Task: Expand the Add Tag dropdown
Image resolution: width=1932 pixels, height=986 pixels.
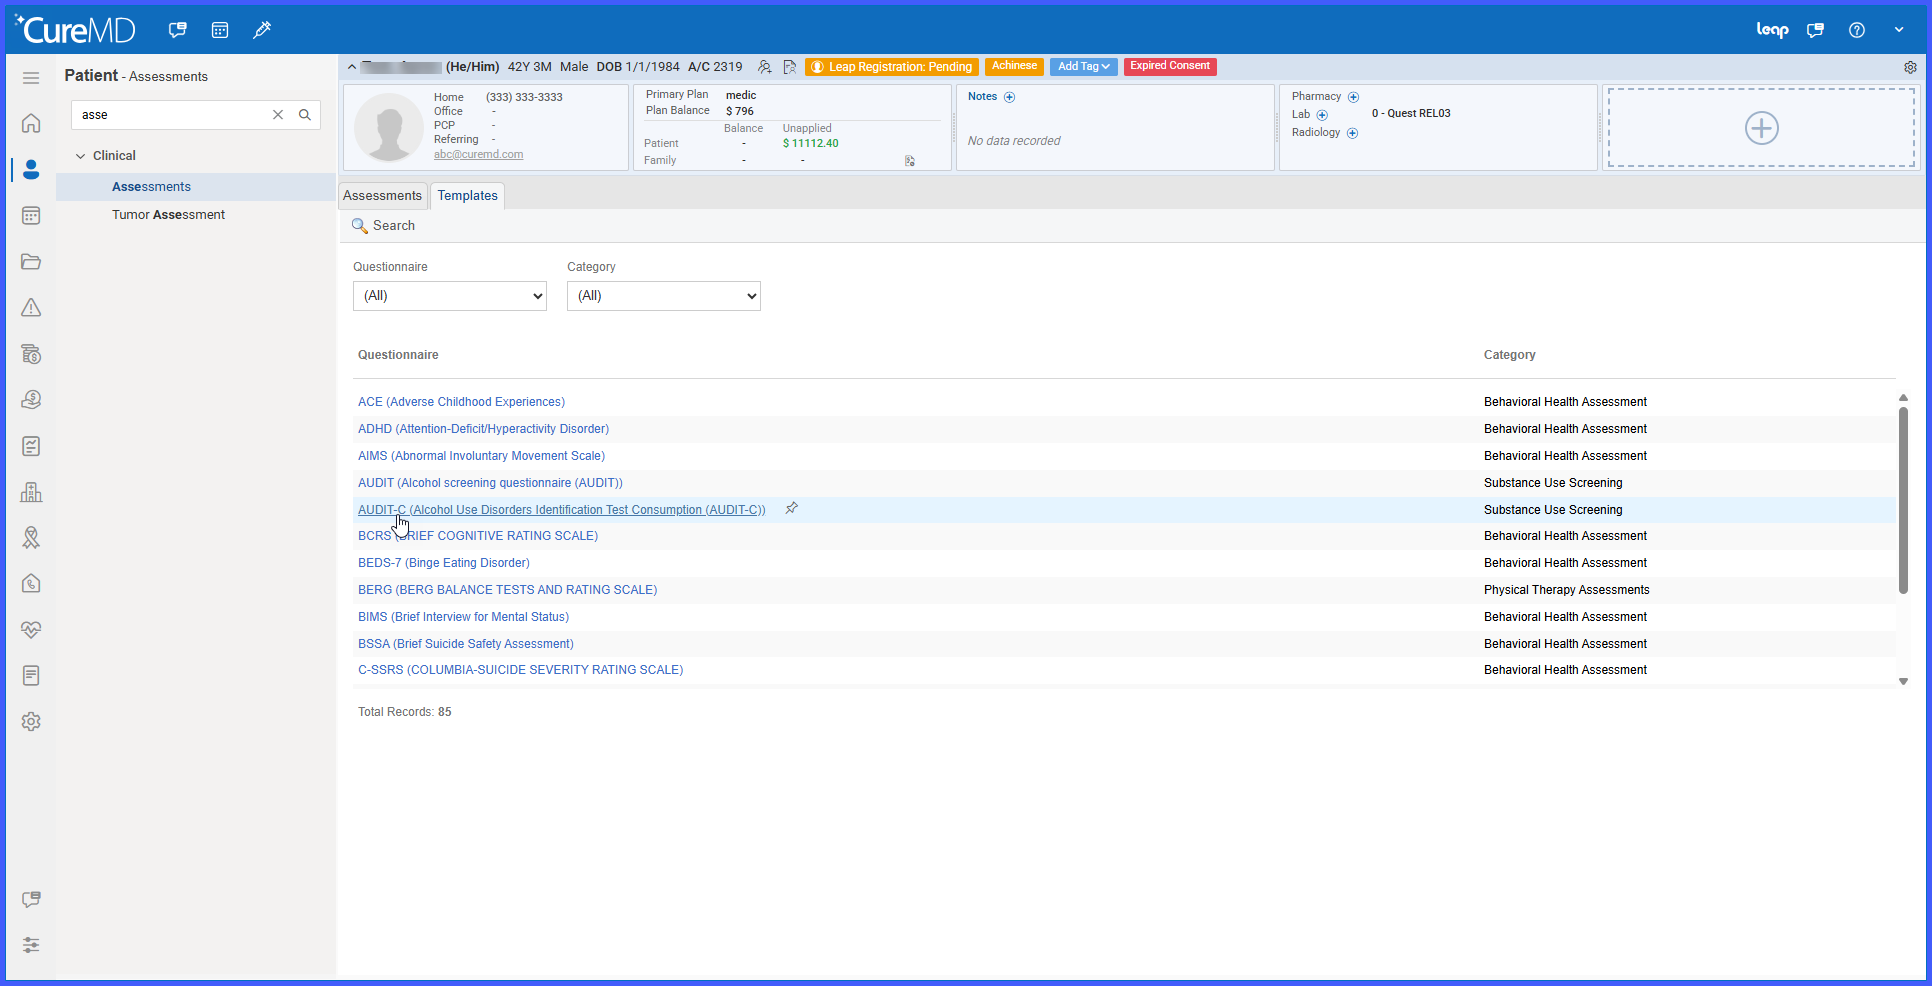Action: 1083,67
